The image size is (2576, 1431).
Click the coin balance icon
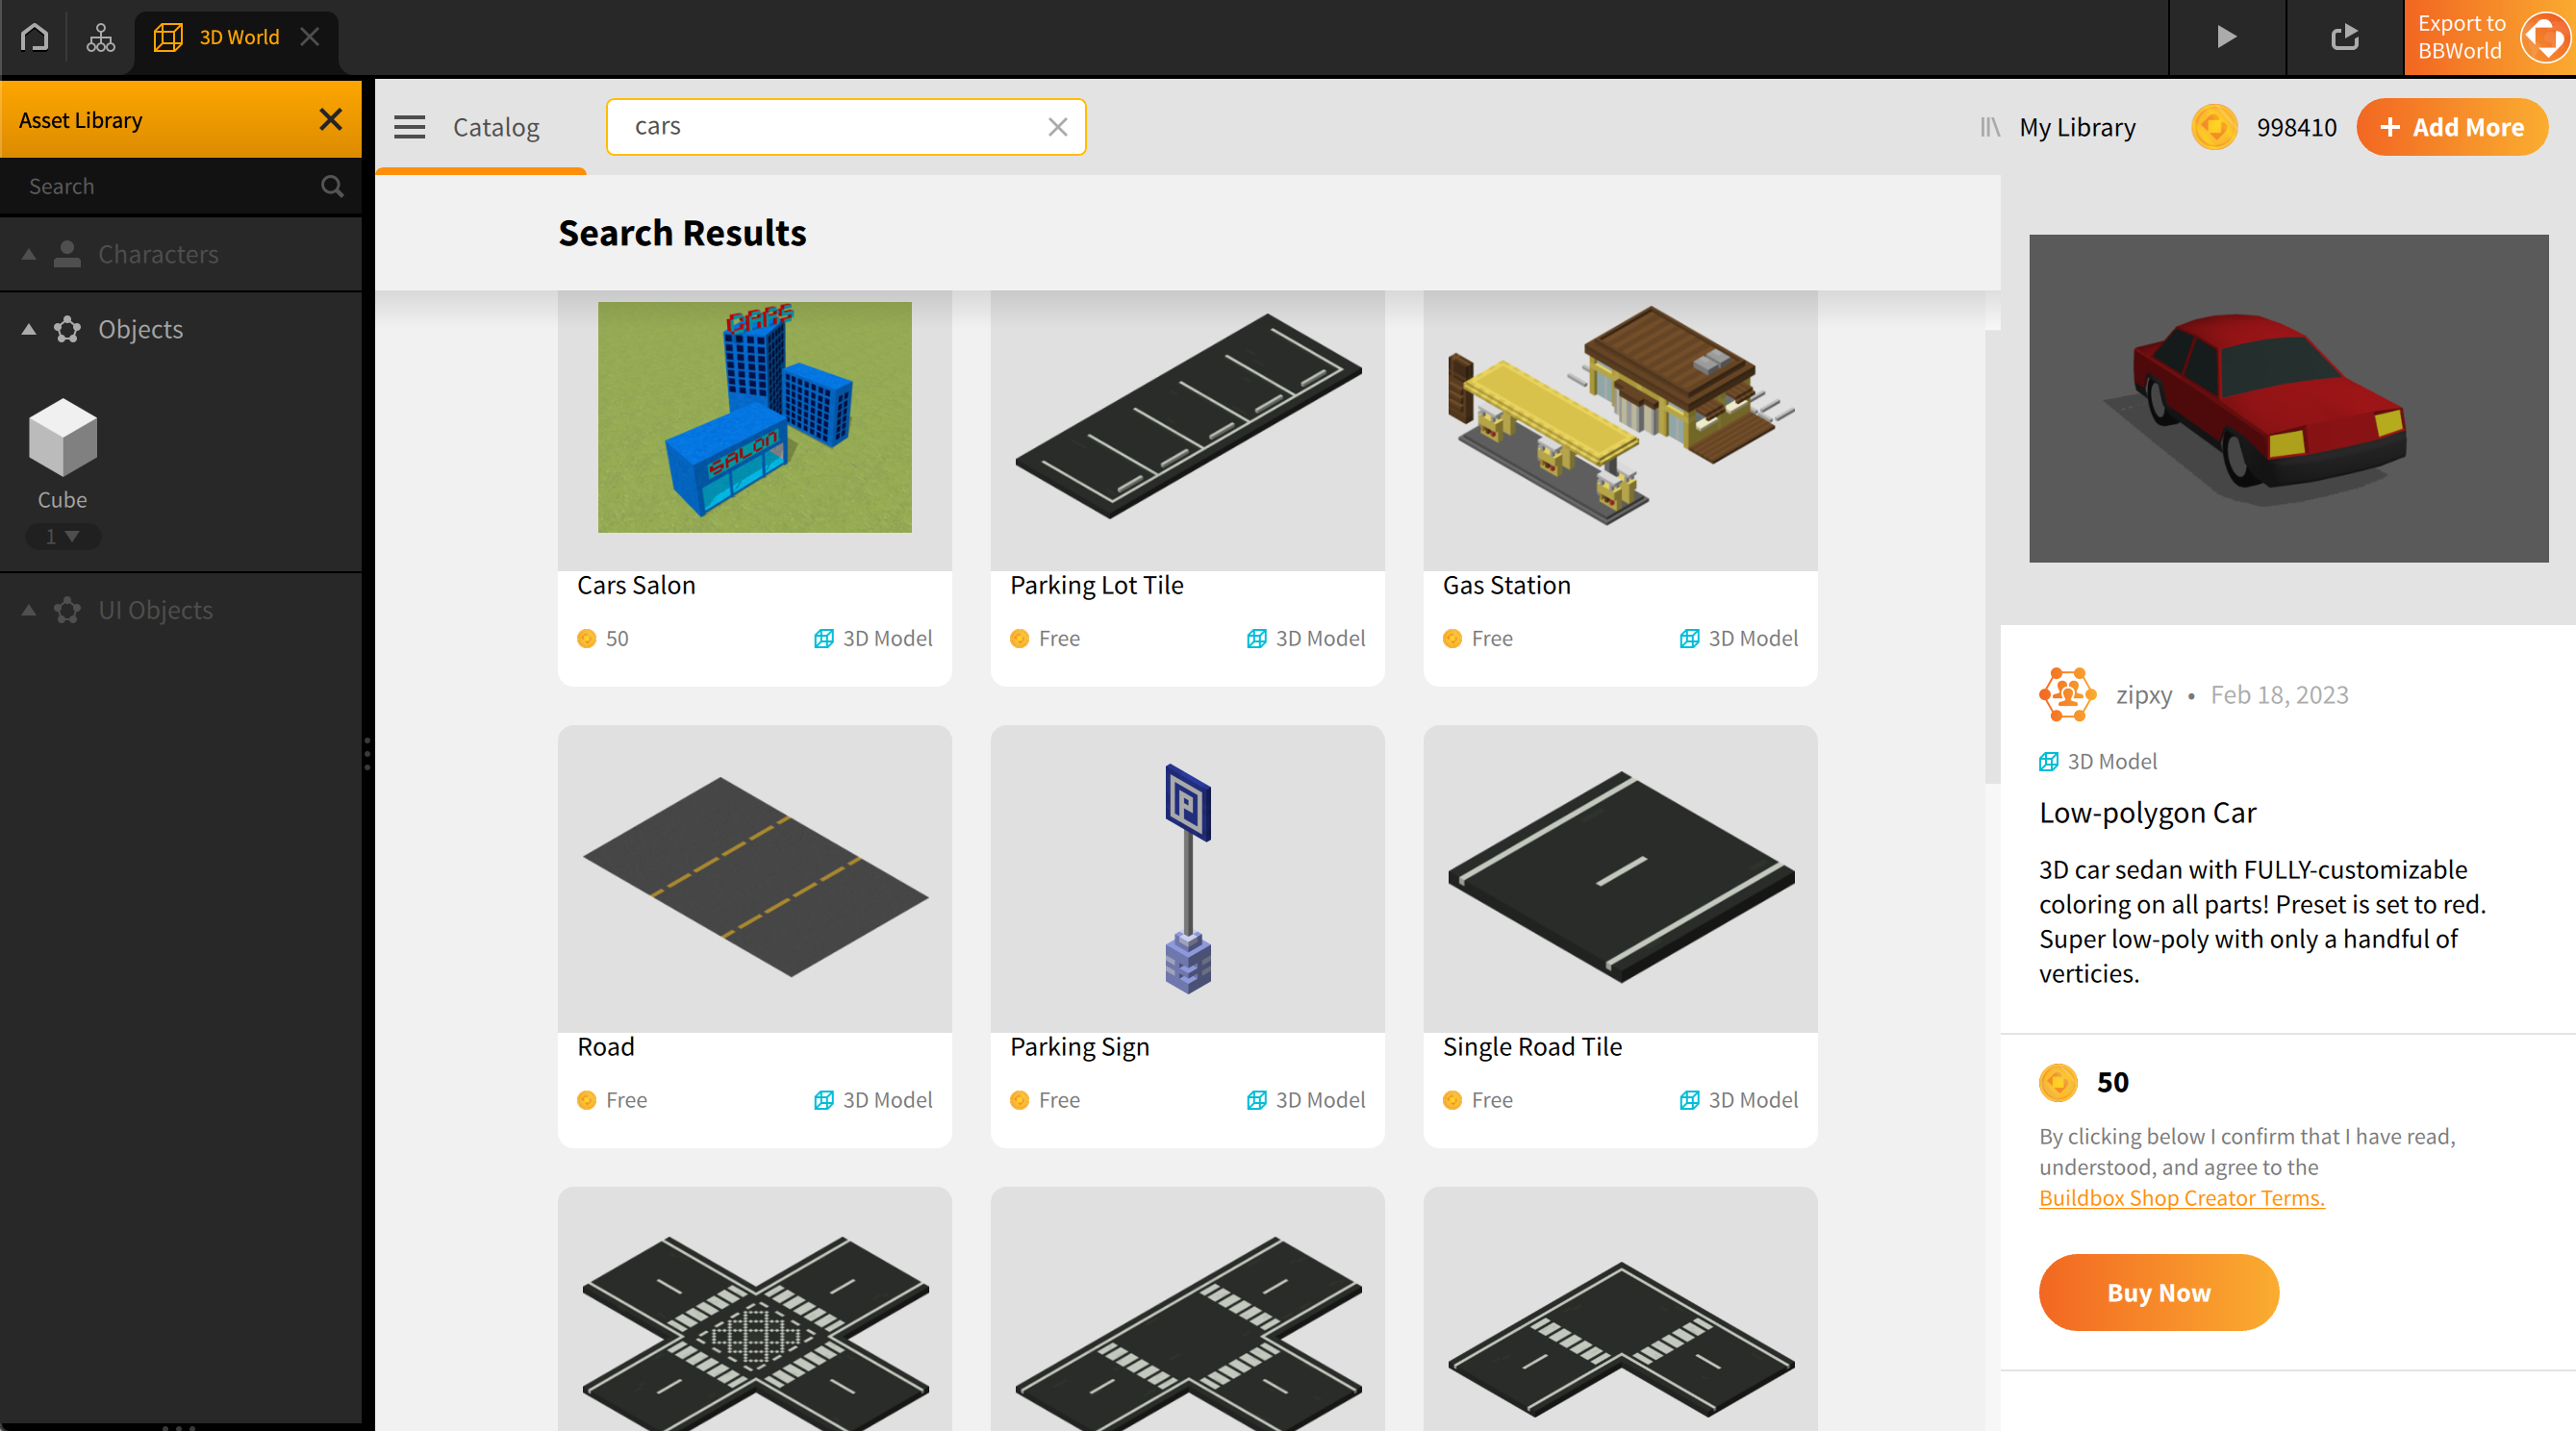coord(2214,127)
